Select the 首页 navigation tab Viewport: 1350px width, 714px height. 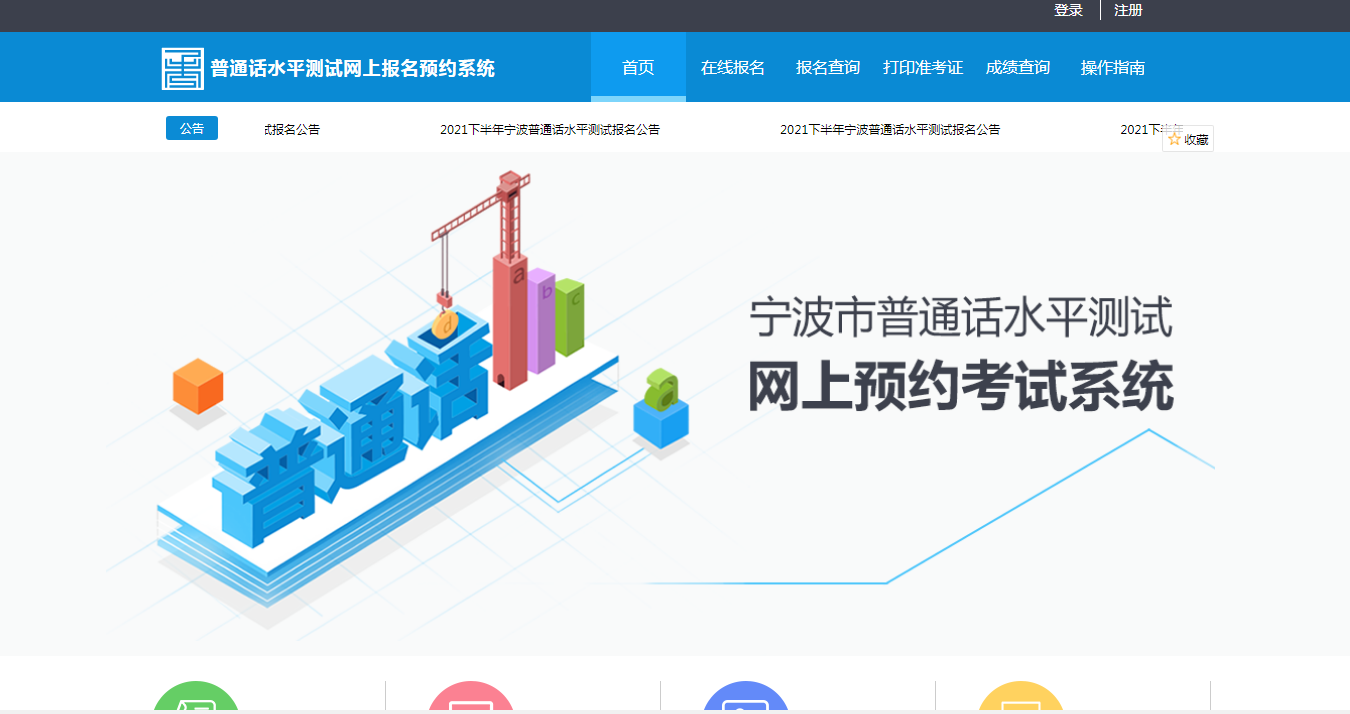pyautogui.click(x=638, y=67)
